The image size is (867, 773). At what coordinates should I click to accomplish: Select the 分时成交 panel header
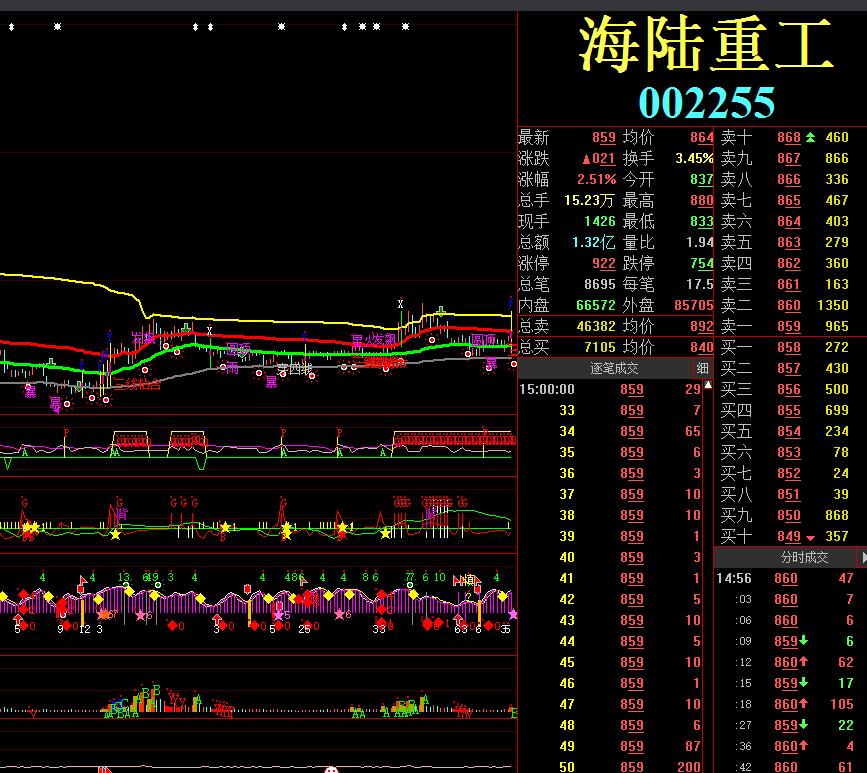pyautogui.click(x=805, y=557)
